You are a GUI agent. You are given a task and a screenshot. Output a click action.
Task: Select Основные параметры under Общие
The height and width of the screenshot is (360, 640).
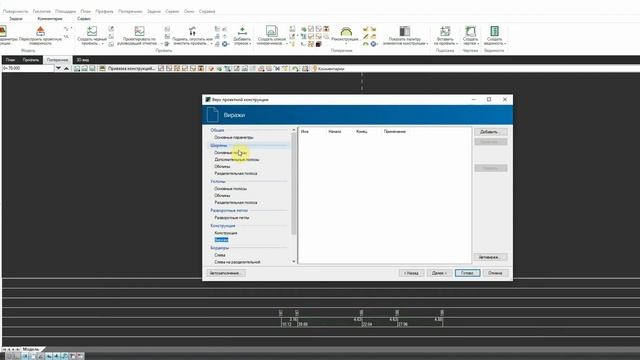234,138
